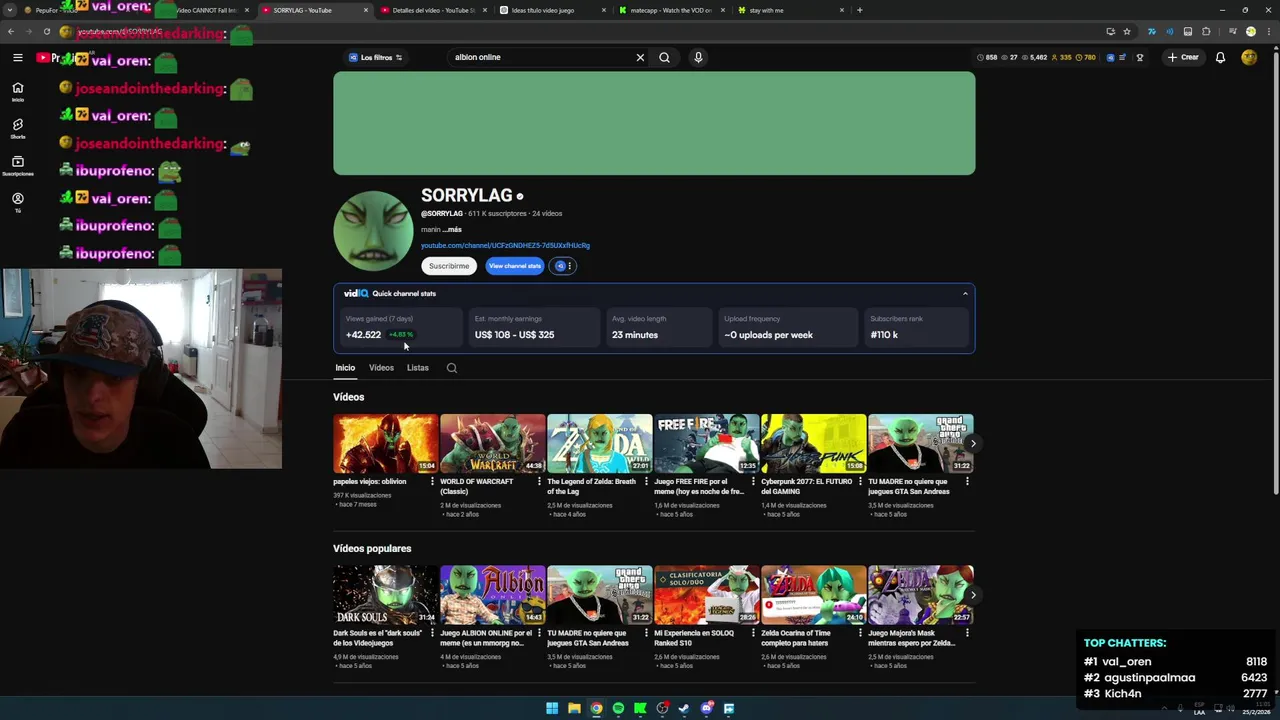Open the youtube.com/channel link
This screenshot has width=1280, height=720.
pyautogui.click(x=505, y=245)
